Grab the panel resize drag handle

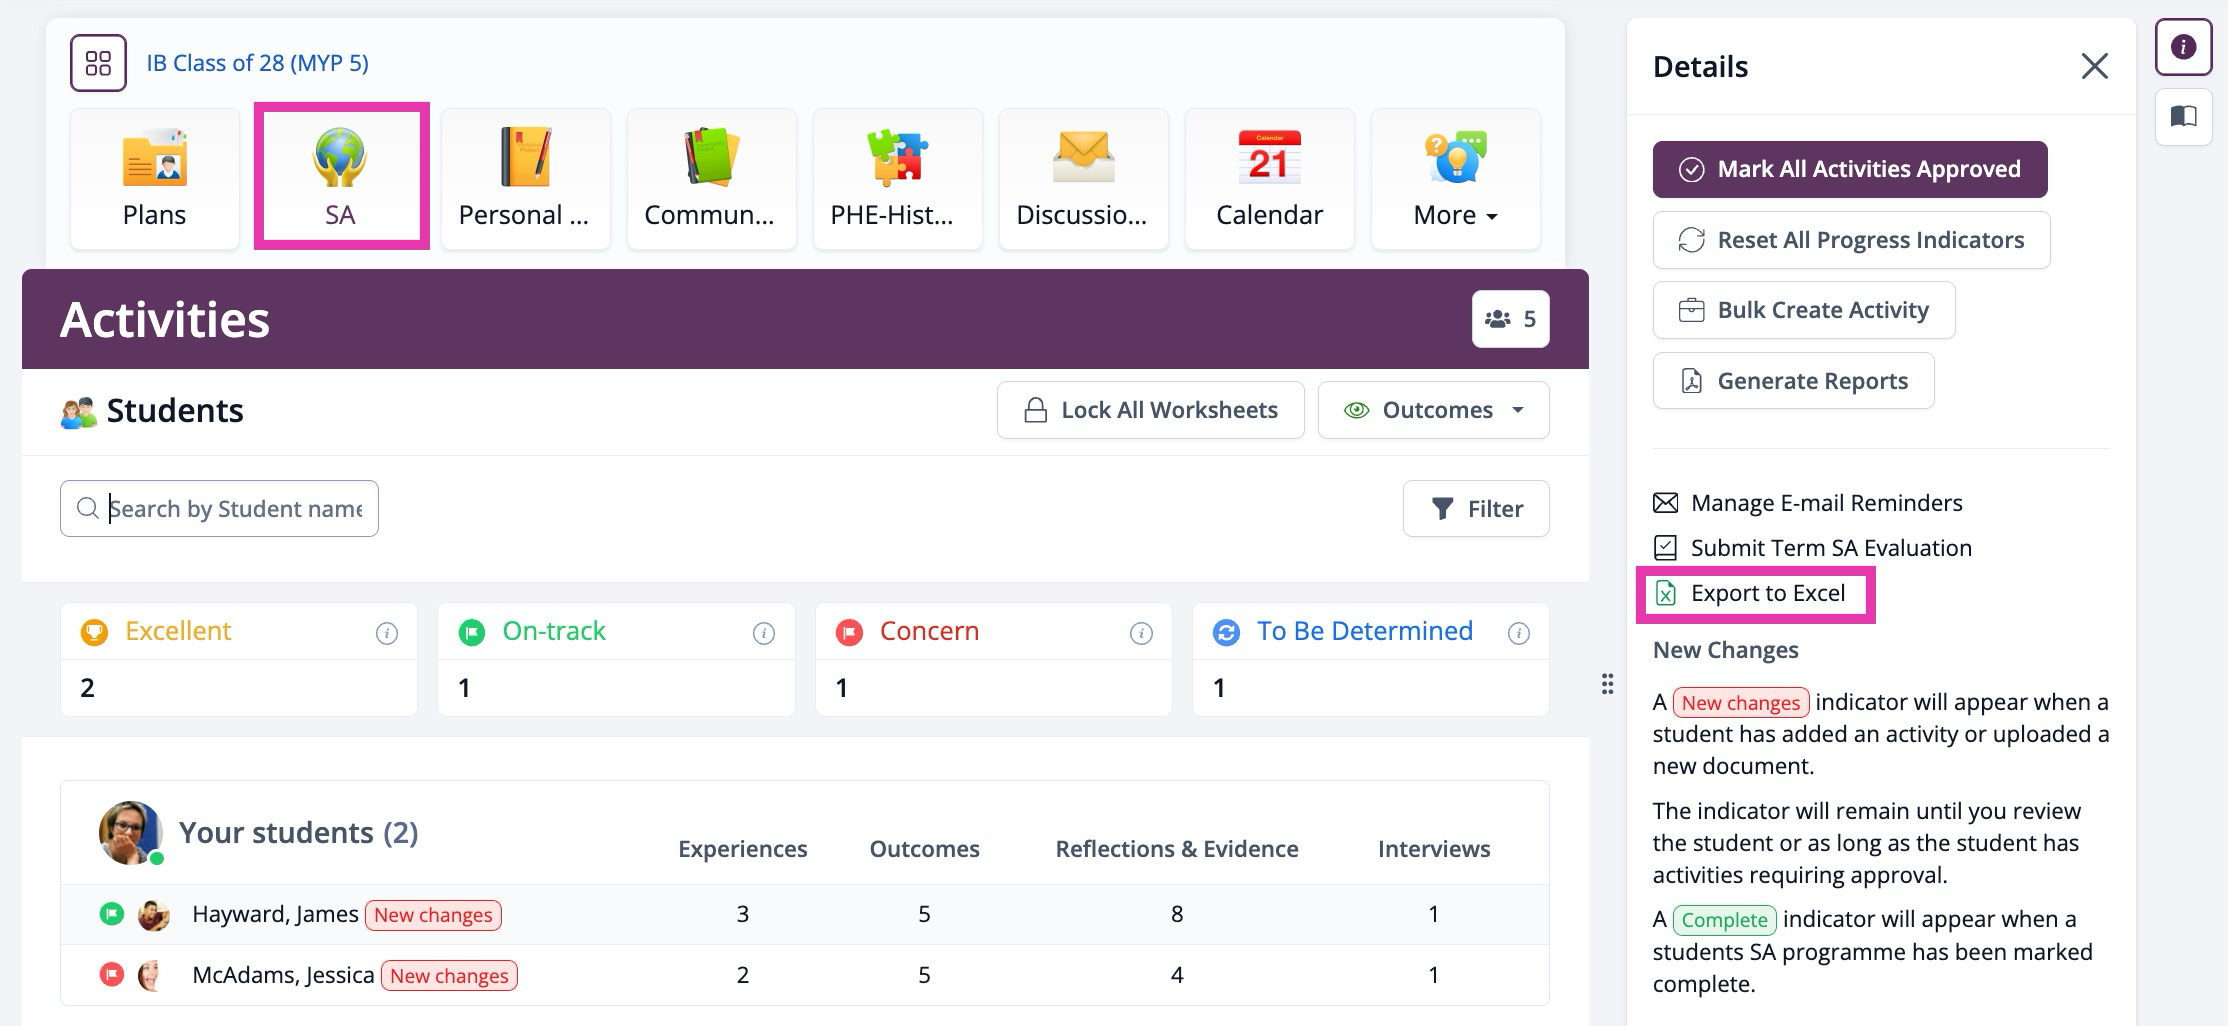coord(1607,684)
